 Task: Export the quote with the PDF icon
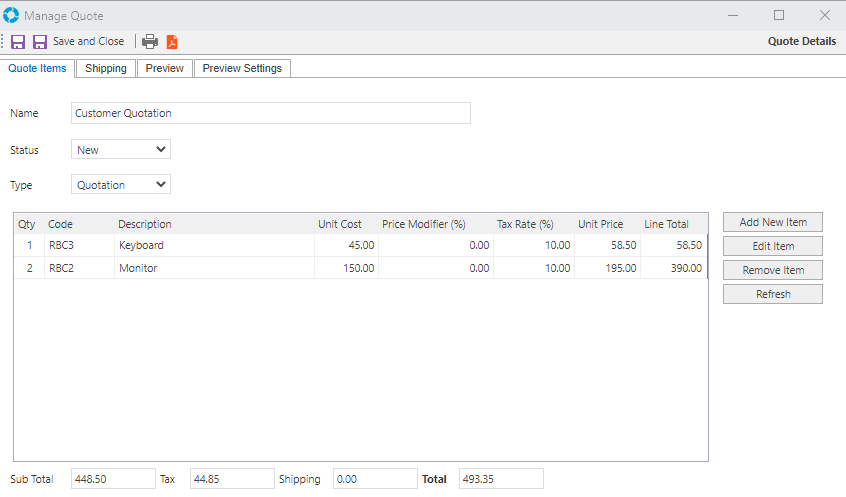click(172, 42)
